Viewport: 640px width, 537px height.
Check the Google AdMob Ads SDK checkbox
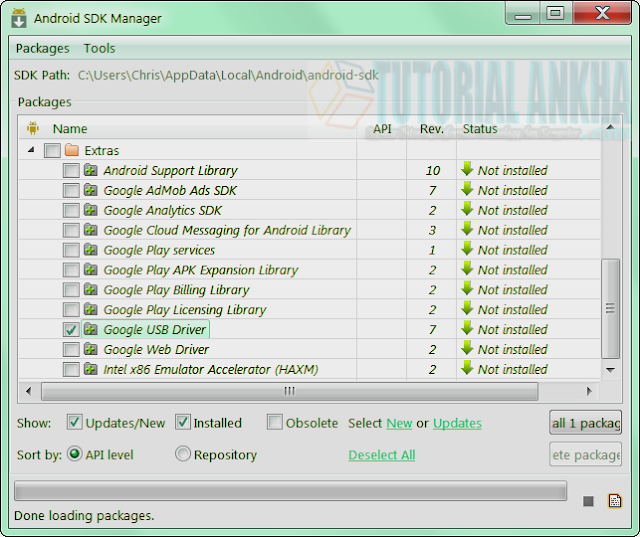71,191
